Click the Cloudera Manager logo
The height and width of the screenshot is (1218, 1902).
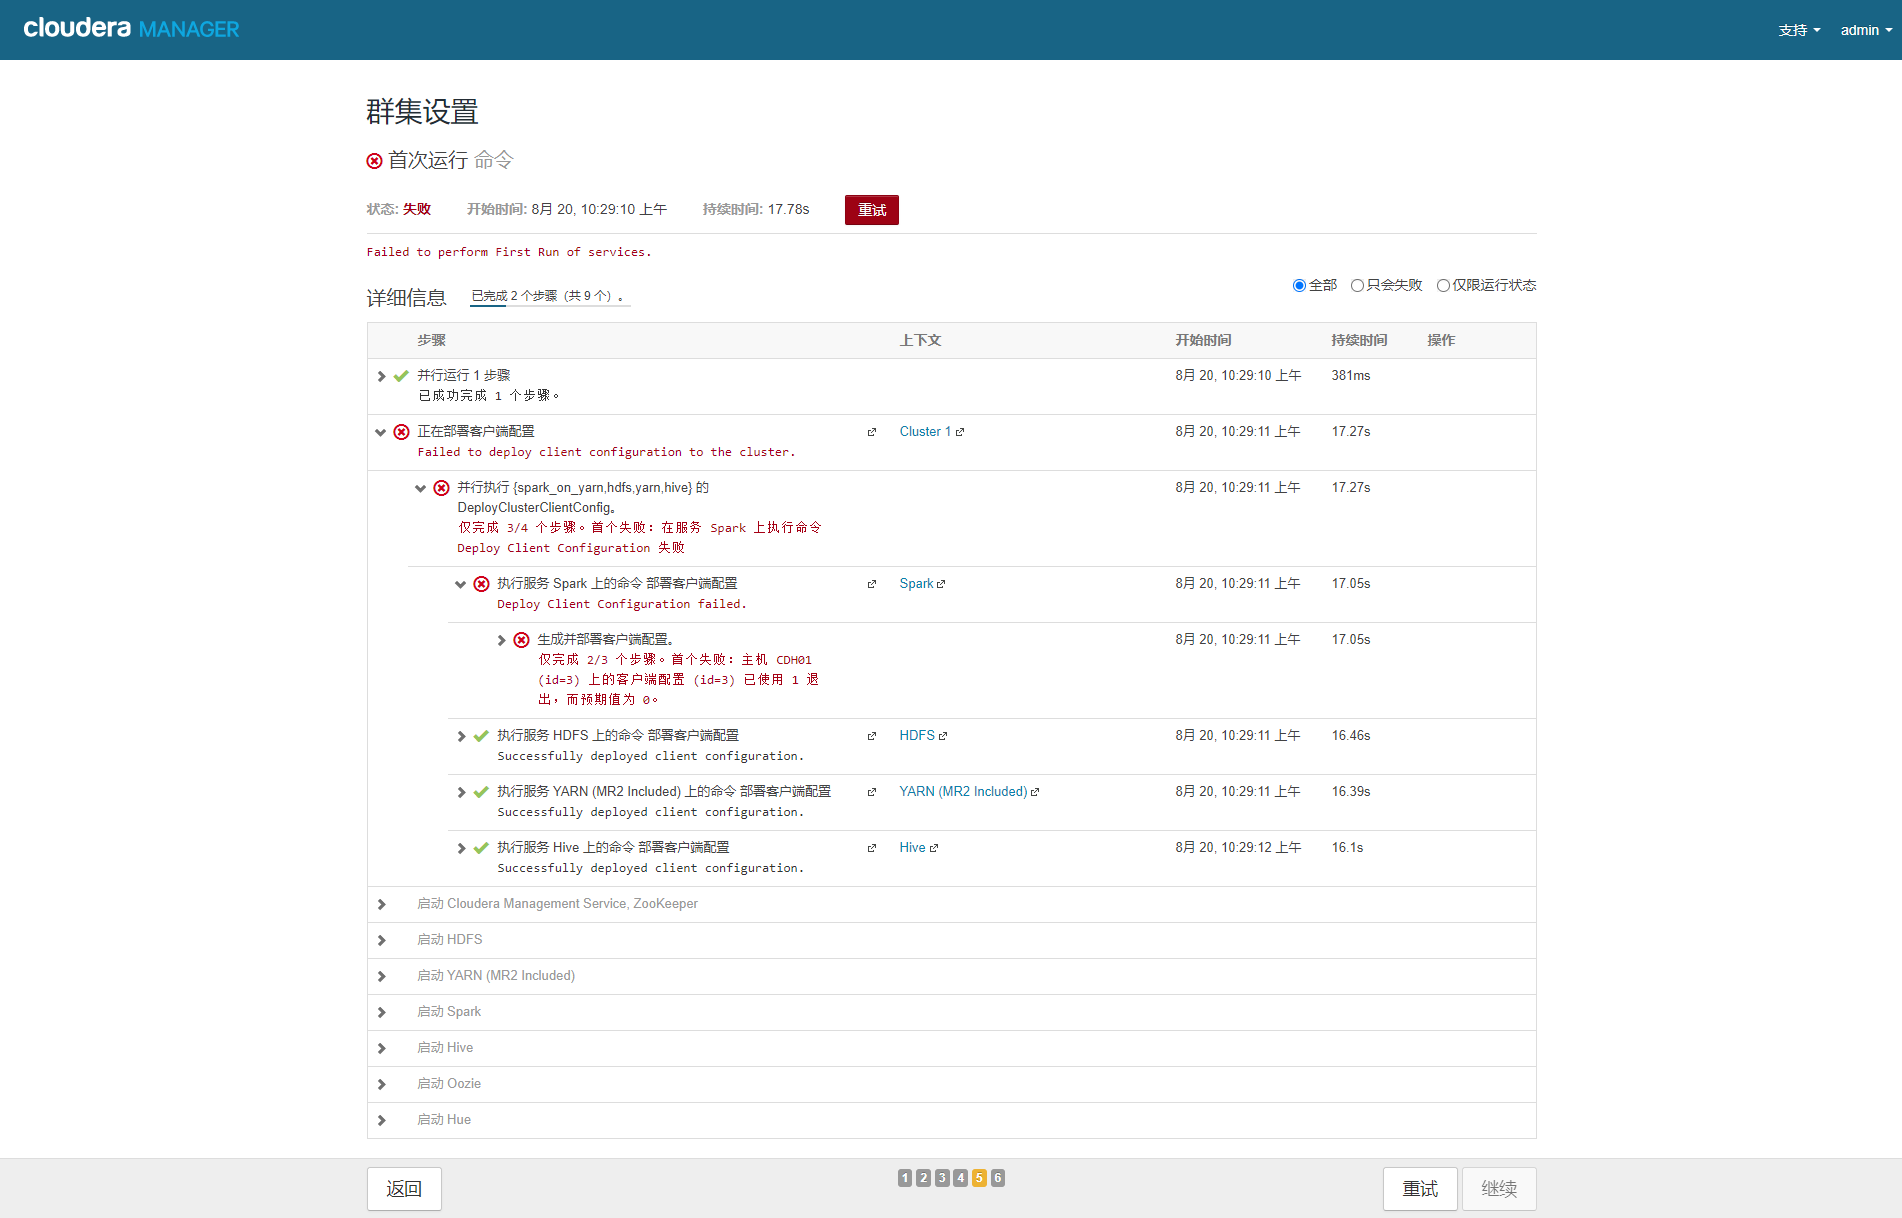point(131,29)
